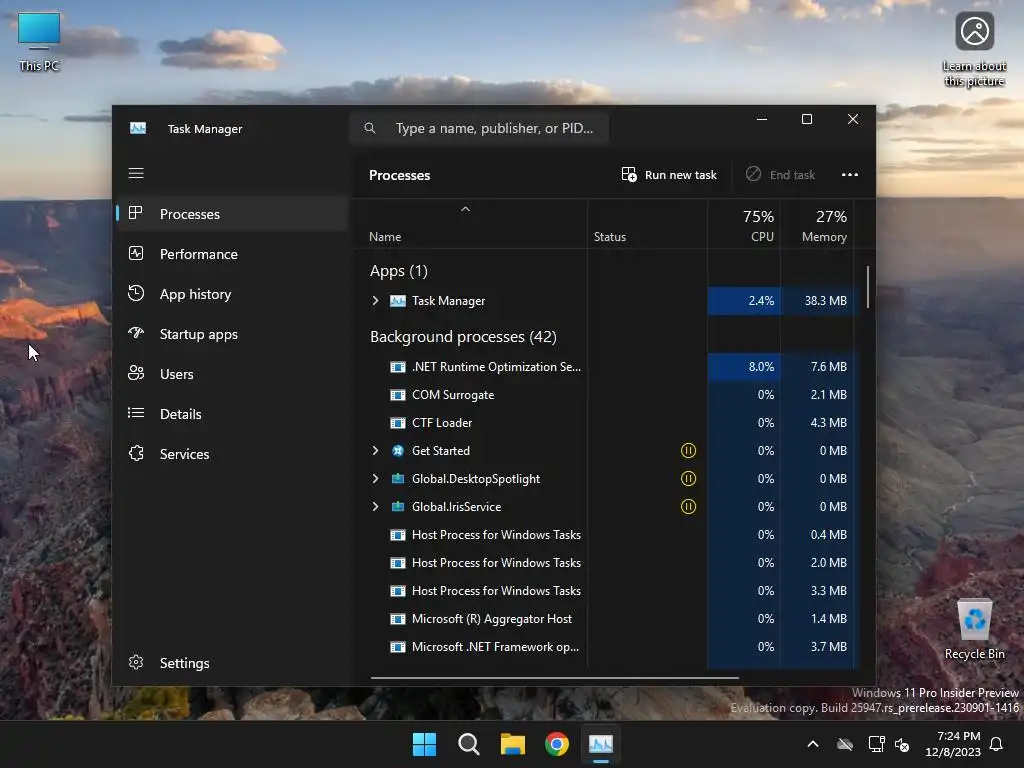1024x768 pixels.
Task: Click the Get Started app icon
Action: click(x=398, y=451)
